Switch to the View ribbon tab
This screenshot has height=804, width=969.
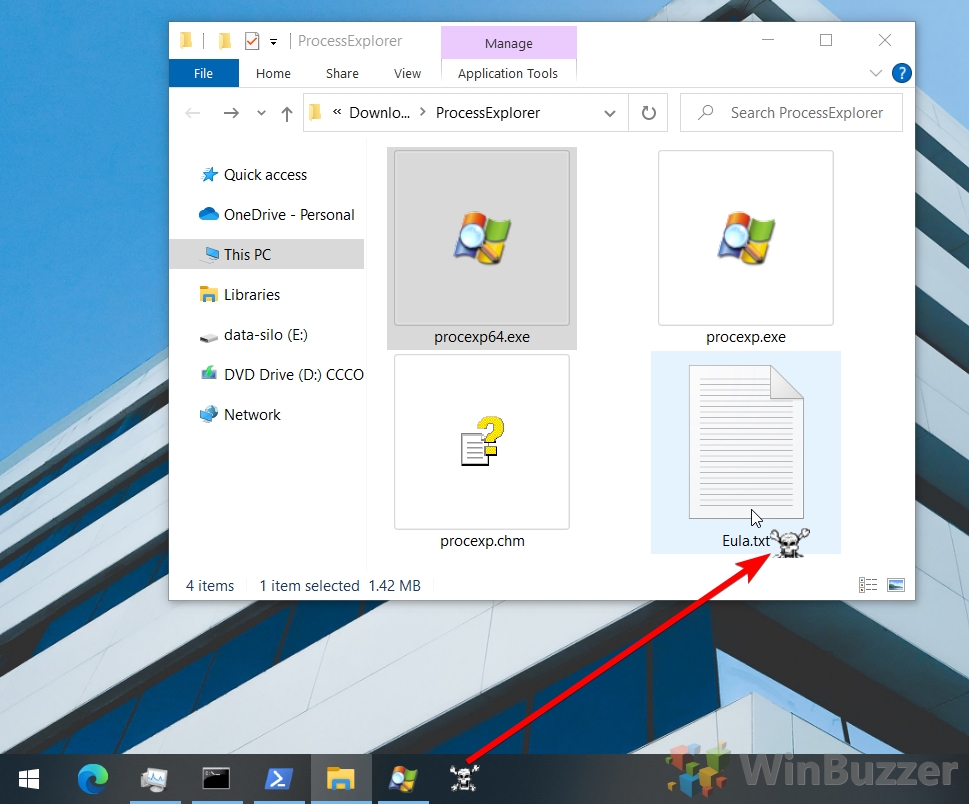407,74
